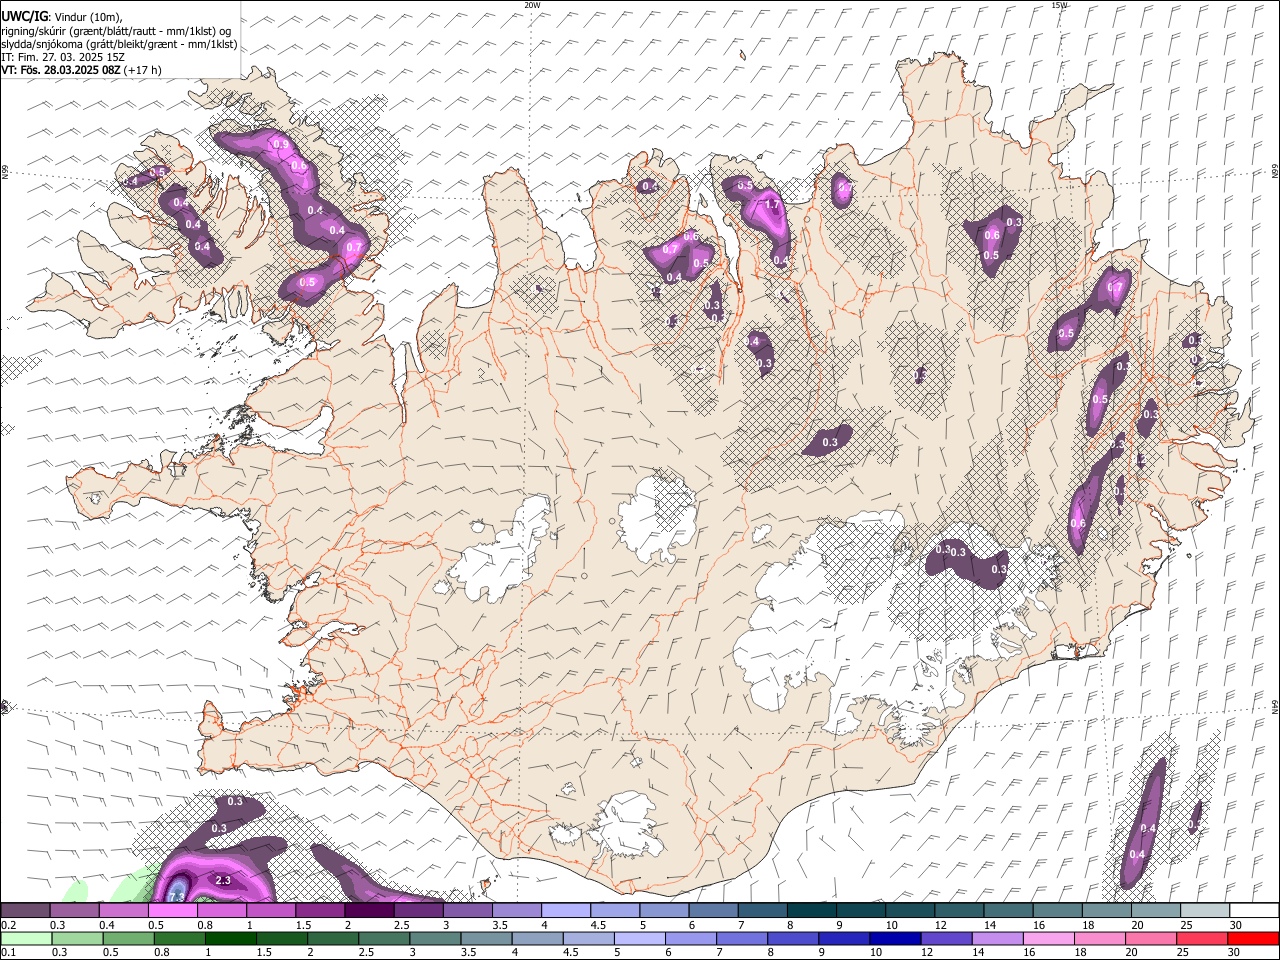Screen dimensions: 1280x960
Task: Click the pale green 0.1 swatch in lower legend
Action: pos(27,938)
